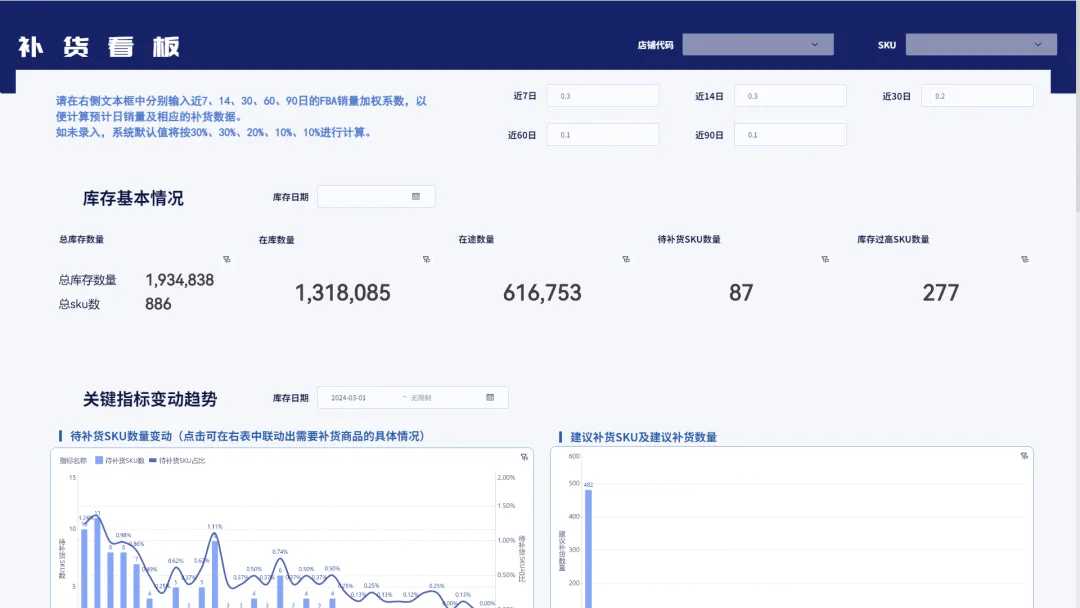Focus the 近90日 weight input field

coord(790,135)
